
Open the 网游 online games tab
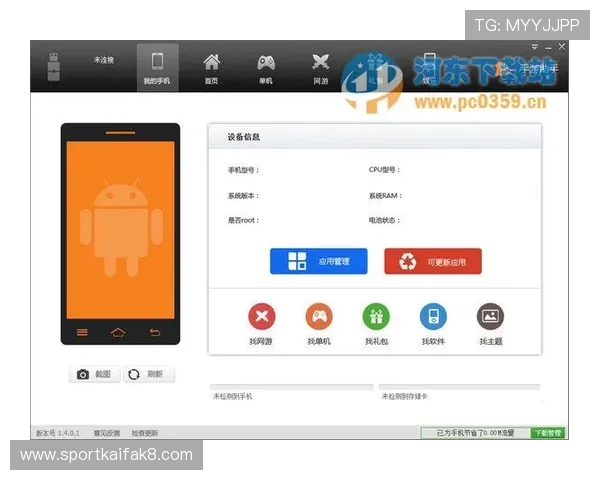coord(320,69)
